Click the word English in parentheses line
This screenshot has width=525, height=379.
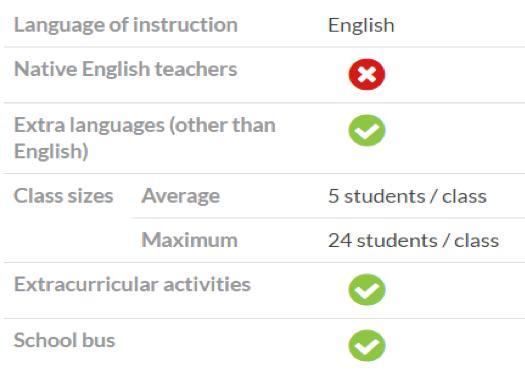(51, 151)
